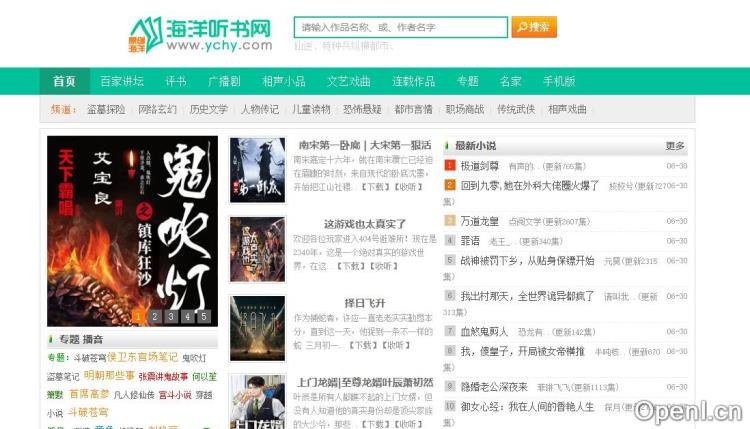Open the 这游戏也太真实了 cover image
Viewport: 750px width, 429px height.
point(257,248)
